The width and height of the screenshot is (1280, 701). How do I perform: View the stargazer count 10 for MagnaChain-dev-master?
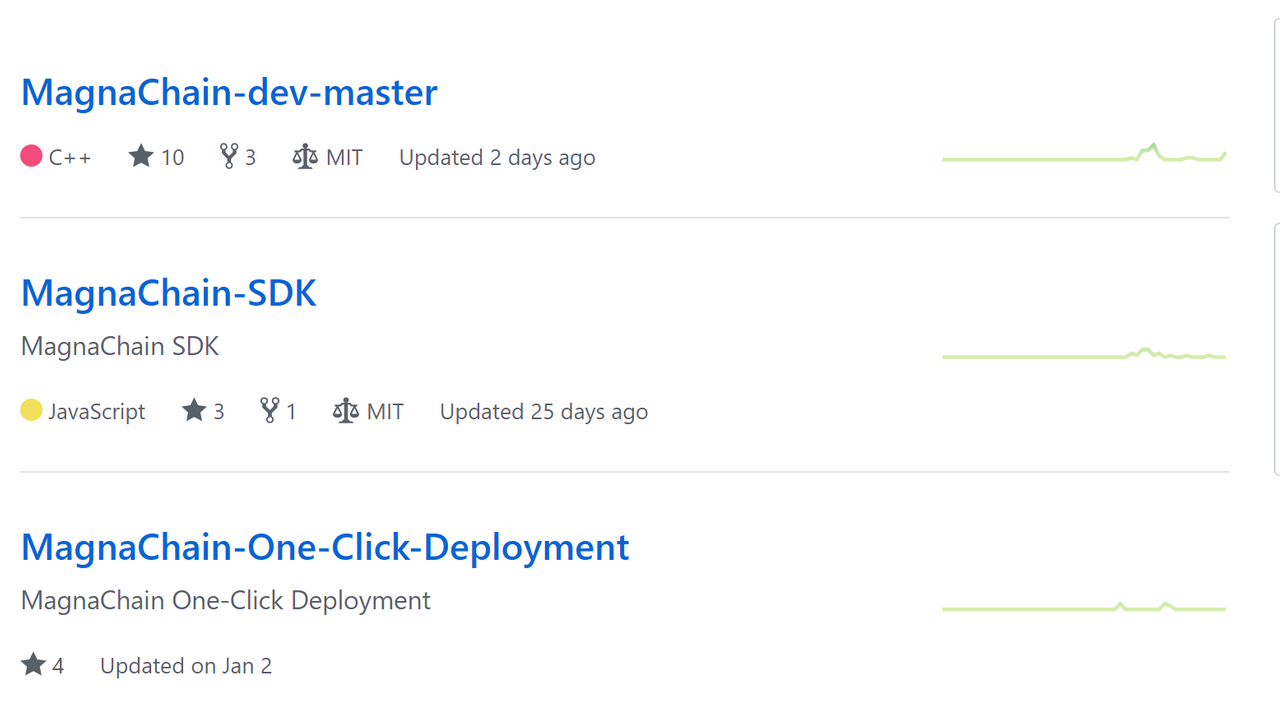[173, 157]
